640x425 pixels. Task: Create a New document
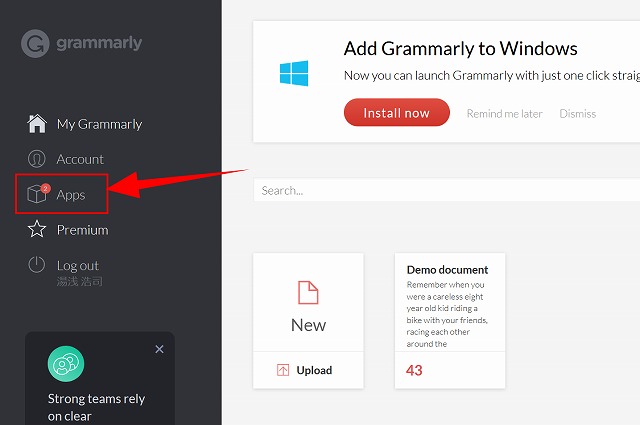pos(308,302)
